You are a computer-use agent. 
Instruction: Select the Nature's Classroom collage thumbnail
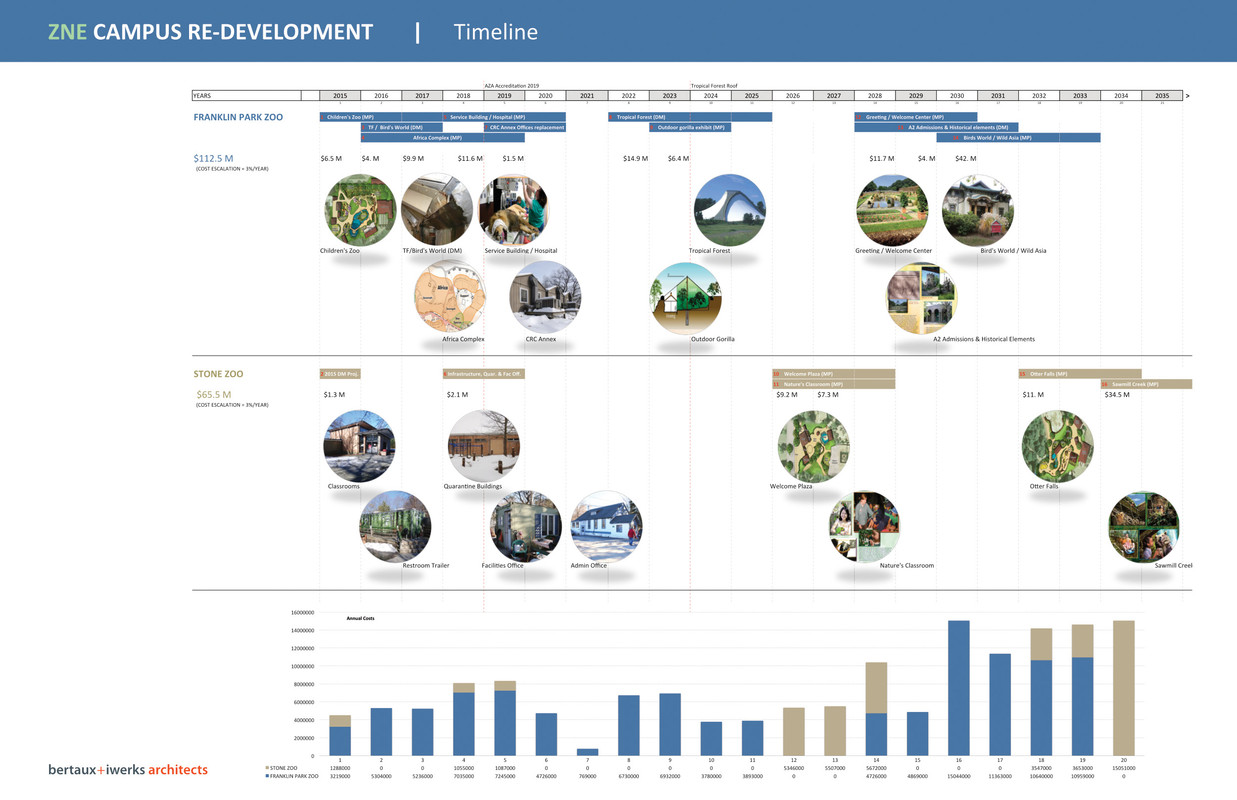pos(864,526)
